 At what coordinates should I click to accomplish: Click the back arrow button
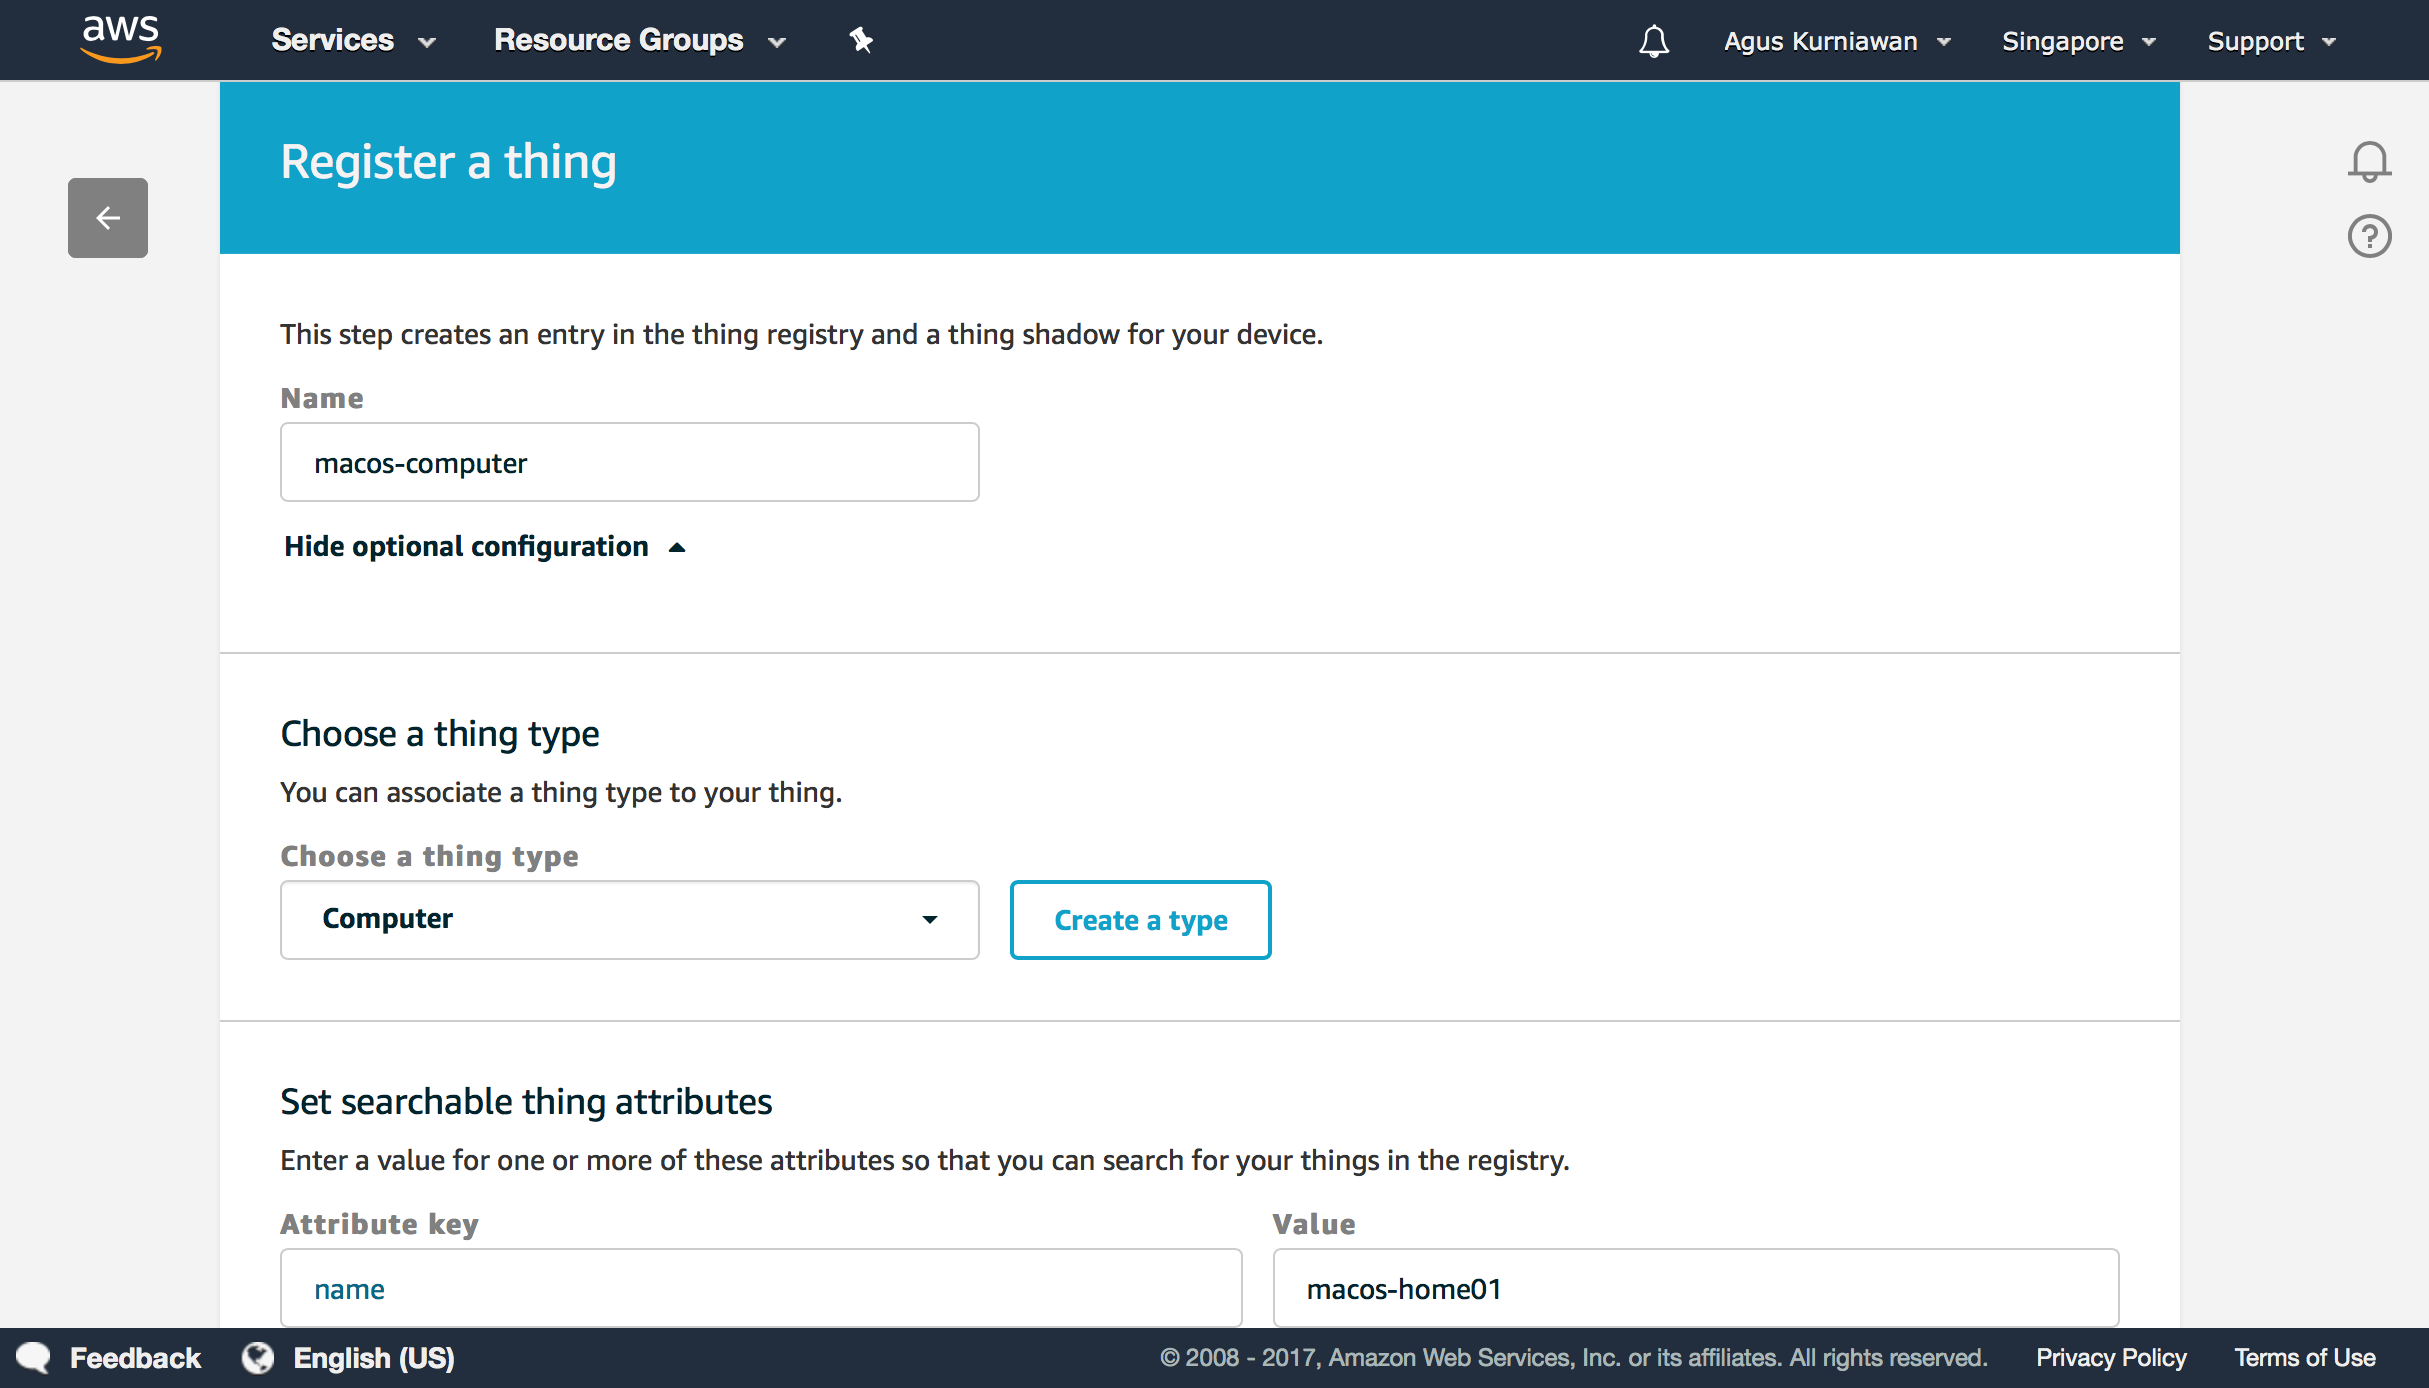click(x=108, y=218)
